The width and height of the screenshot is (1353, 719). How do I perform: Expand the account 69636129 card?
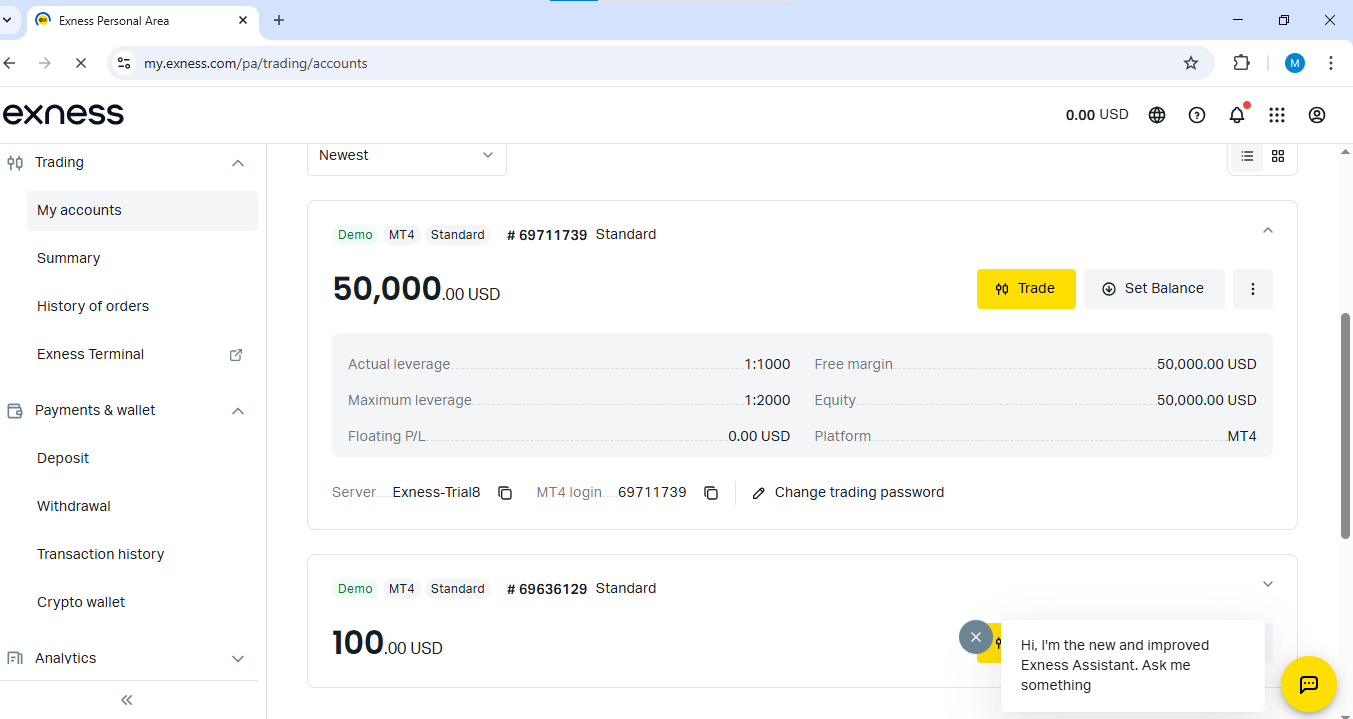1268,584
